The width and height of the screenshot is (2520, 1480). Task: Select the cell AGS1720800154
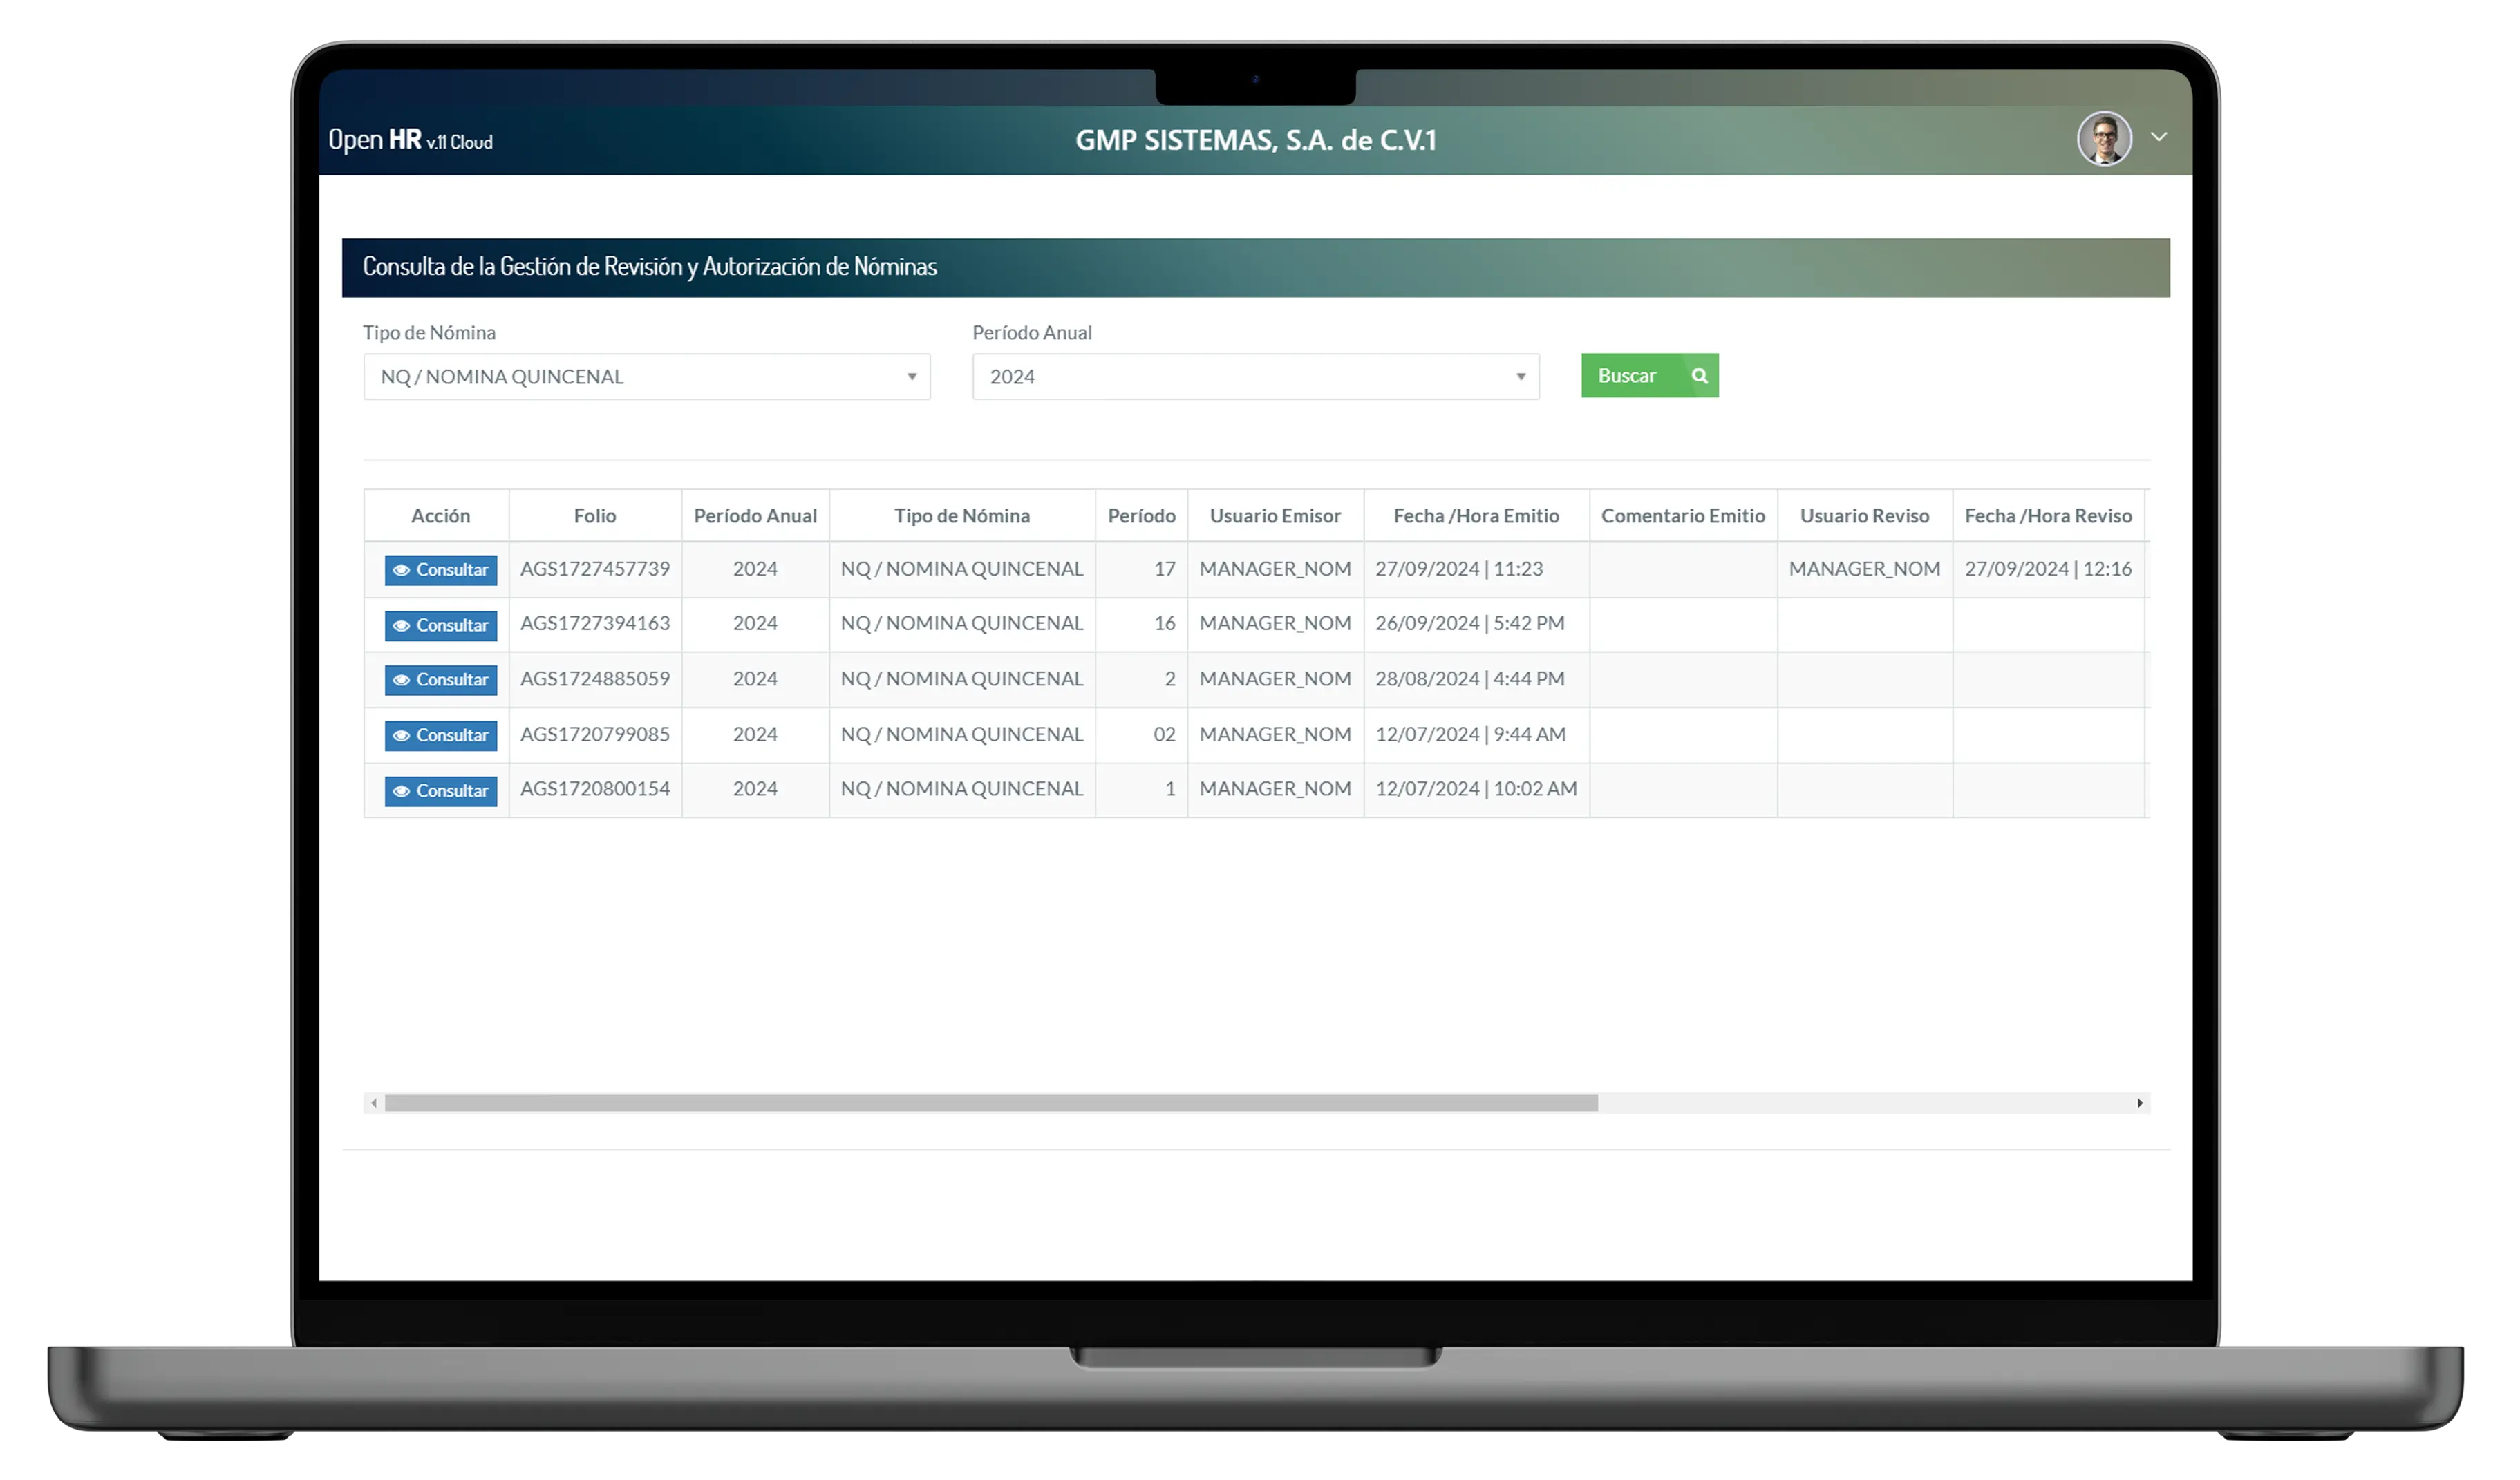click(x=595, y=789)
